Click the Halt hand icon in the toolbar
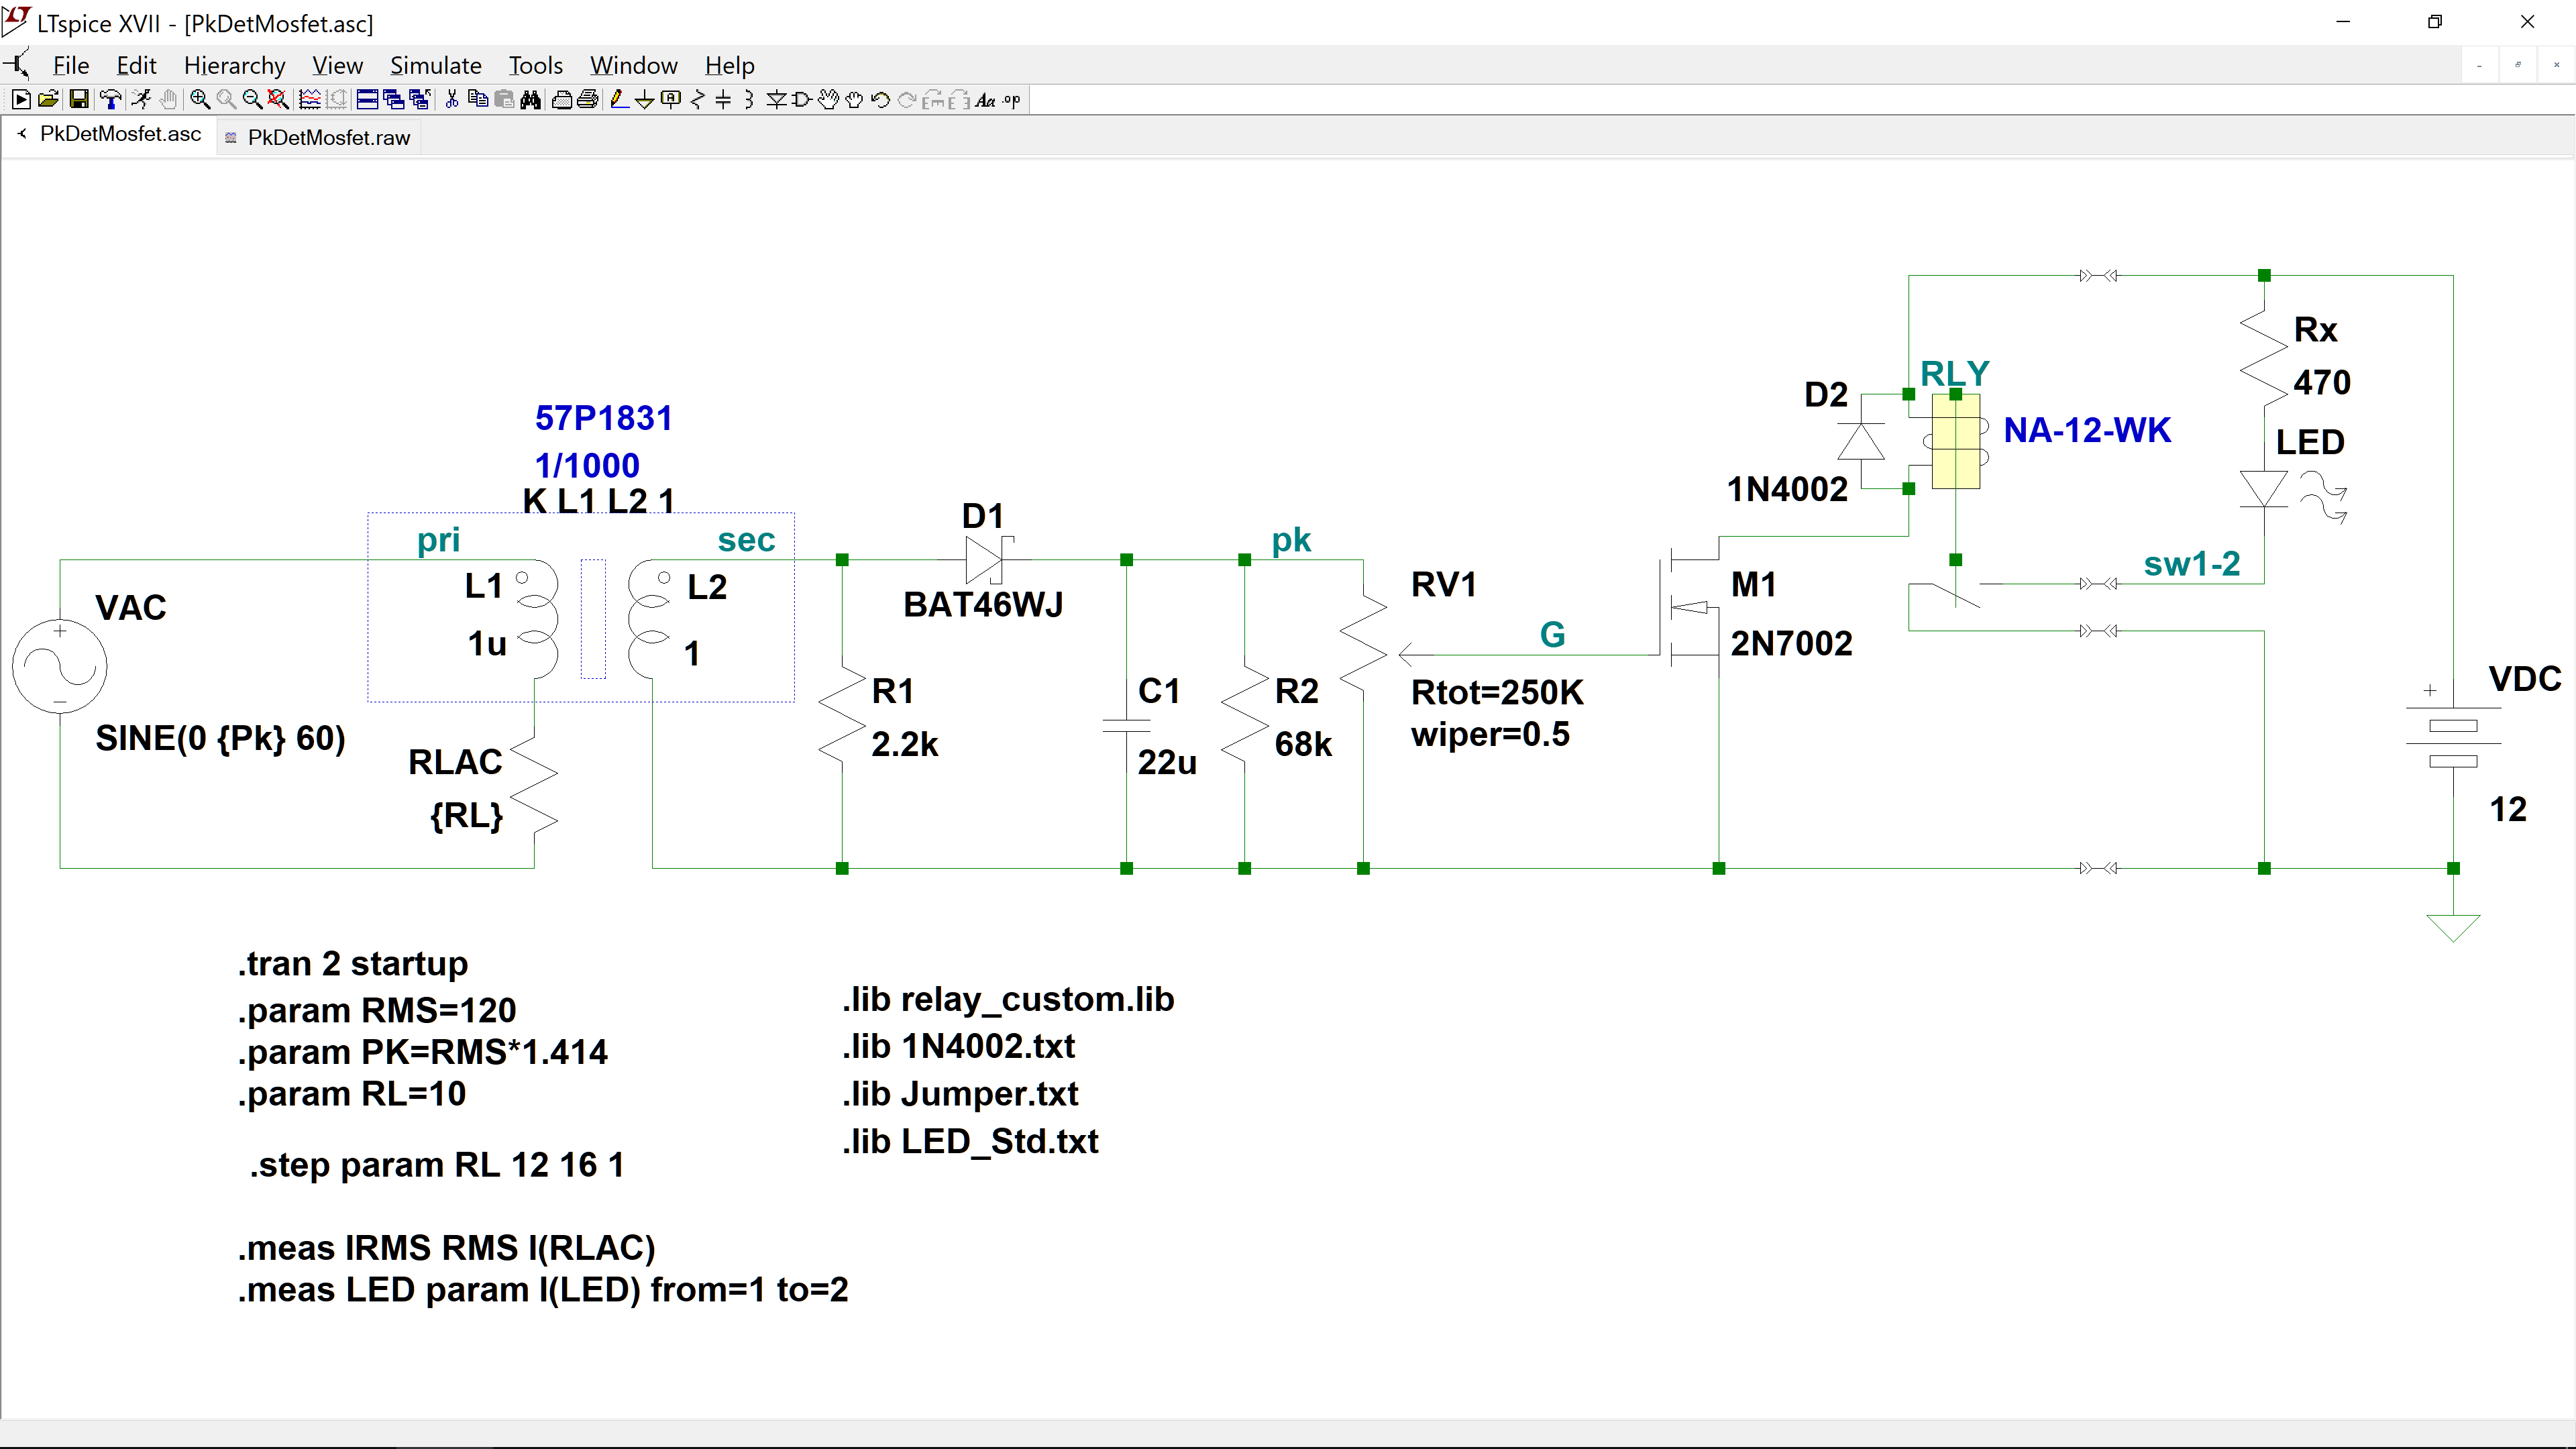 (168, 99)
